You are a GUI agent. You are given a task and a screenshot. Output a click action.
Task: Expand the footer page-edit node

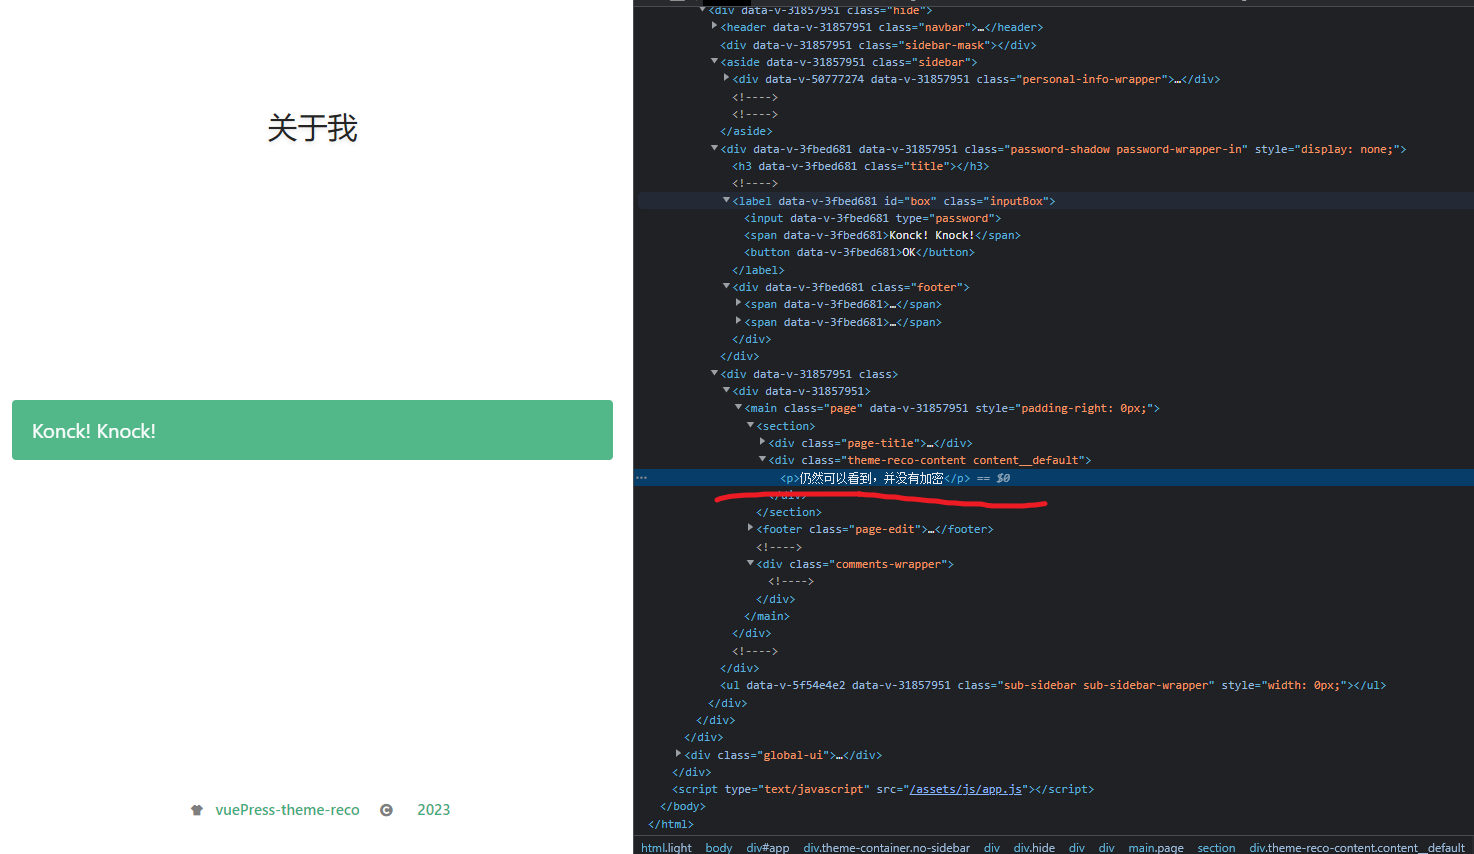[750, 529]
